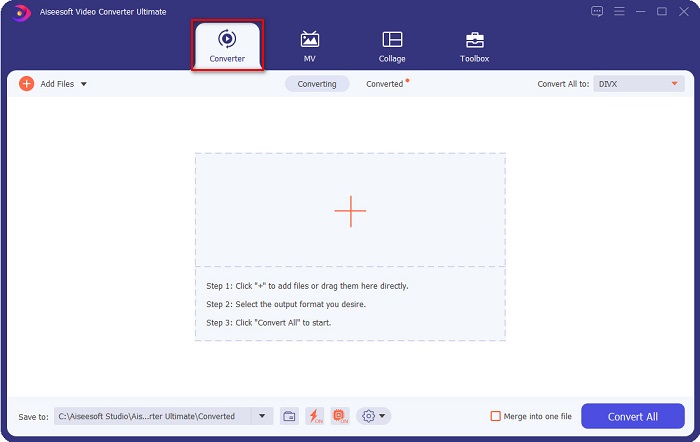This screenshot has height=442, width=700.
Task: Select the Converting tab
Action: tap(317, 84)
